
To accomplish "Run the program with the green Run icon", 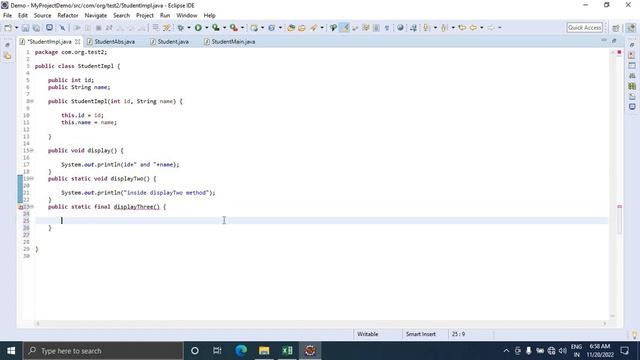I will click(198, 28).
